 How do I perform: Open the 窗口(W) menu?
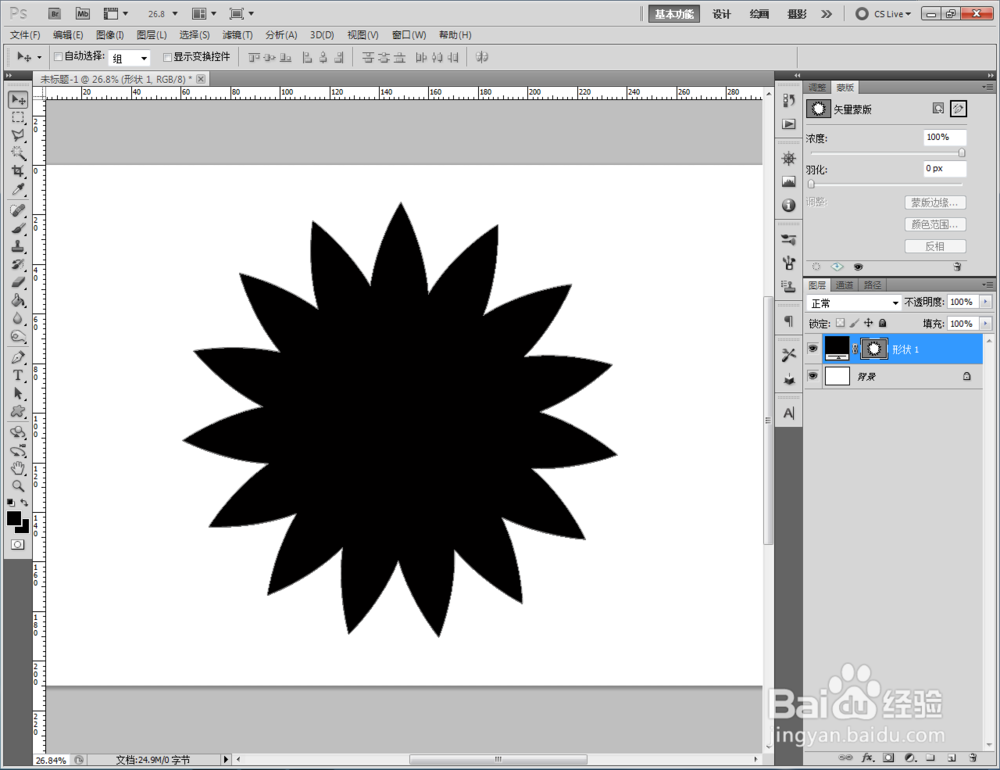(409, 34)
